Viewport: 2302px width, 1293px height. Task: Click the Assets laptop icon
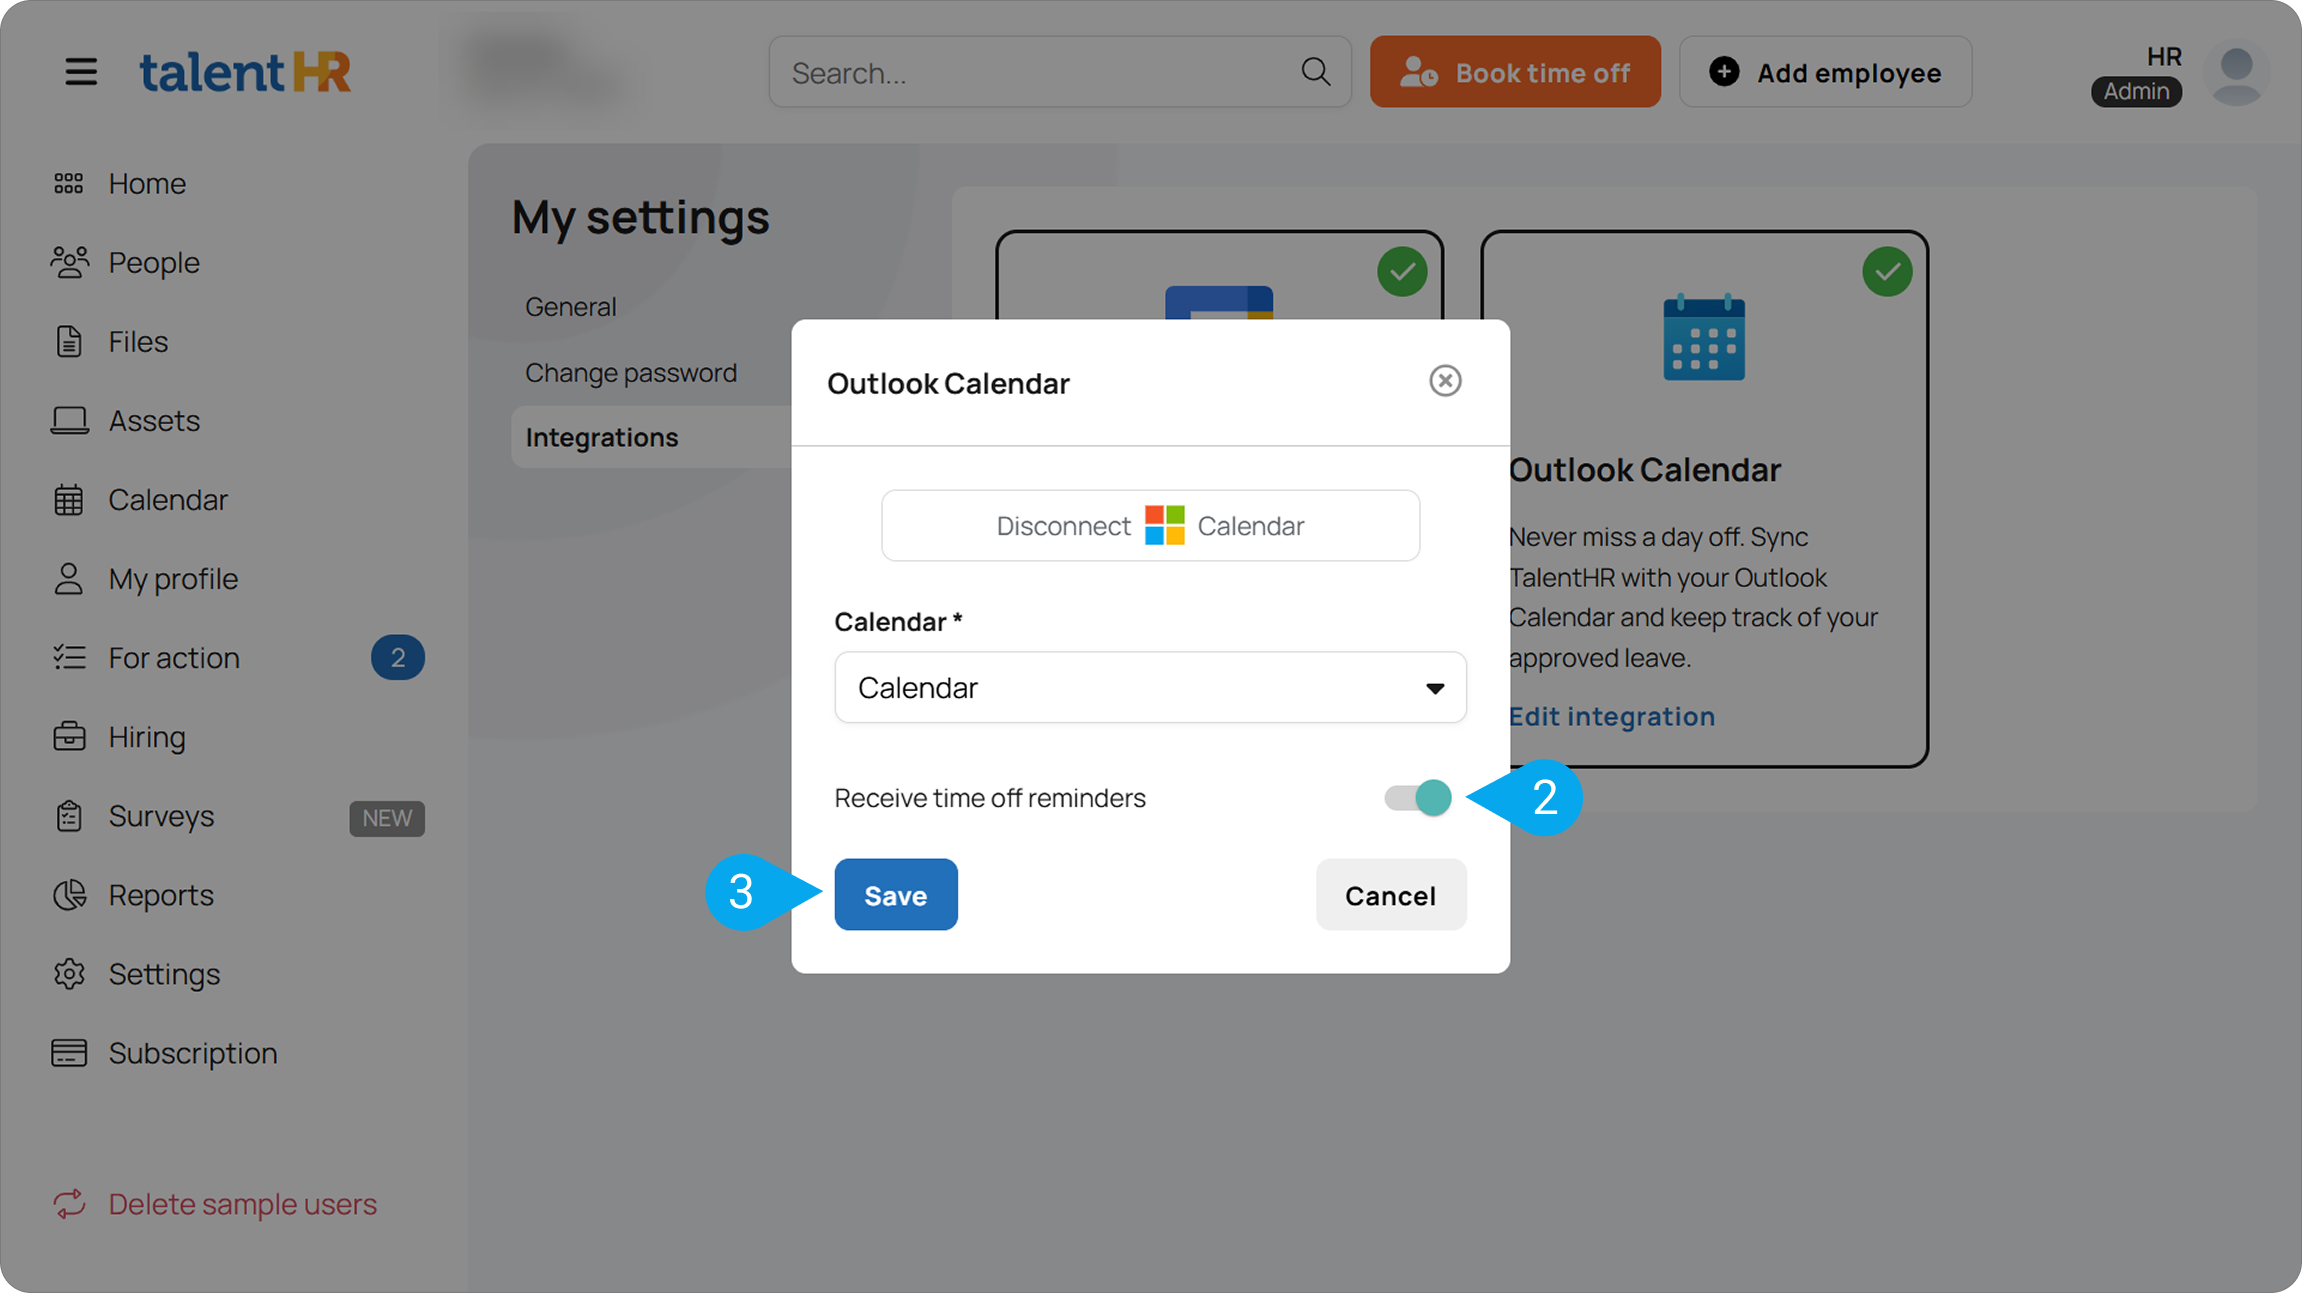coord(69,420)
